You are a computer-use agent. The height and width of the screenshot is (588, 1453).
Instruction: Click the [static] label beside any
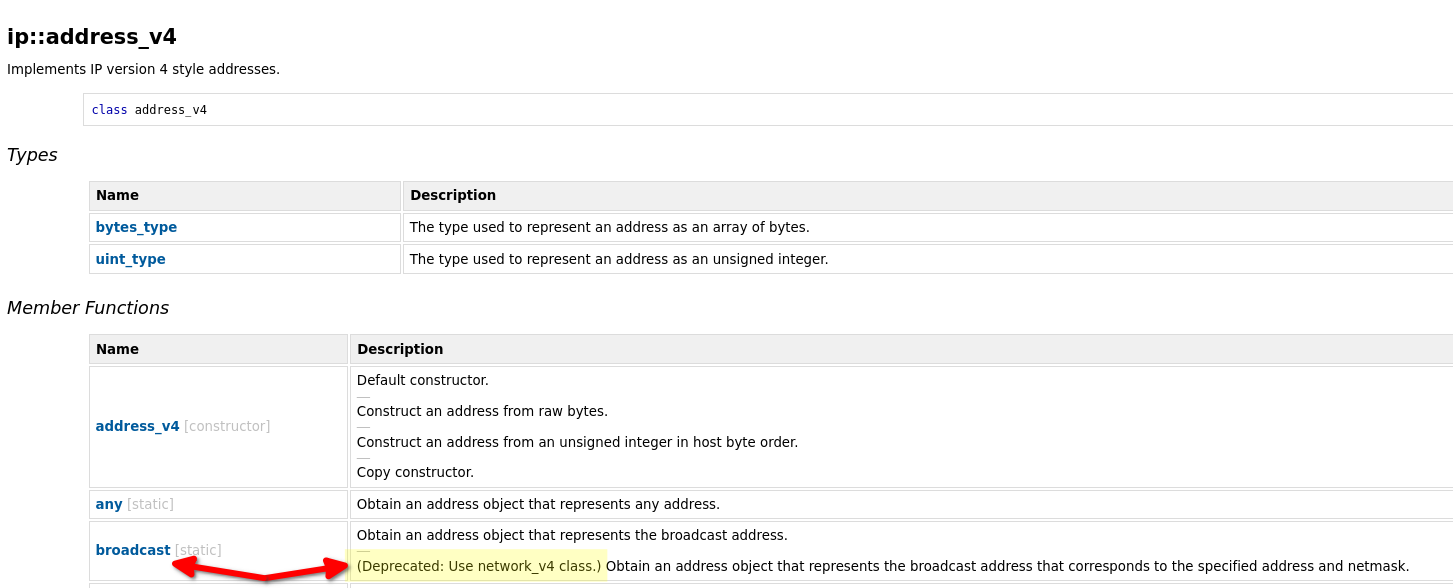point(150,504)
